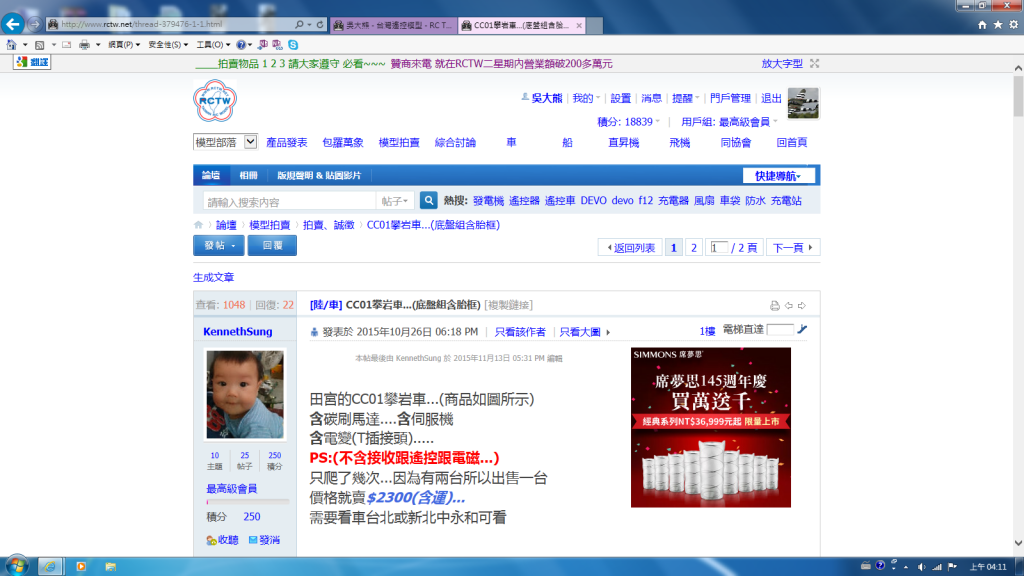Image resolution: width=1024 pixels, height=576 pixels.
Task: Open the Windows Start button
Action: (16, 566)
